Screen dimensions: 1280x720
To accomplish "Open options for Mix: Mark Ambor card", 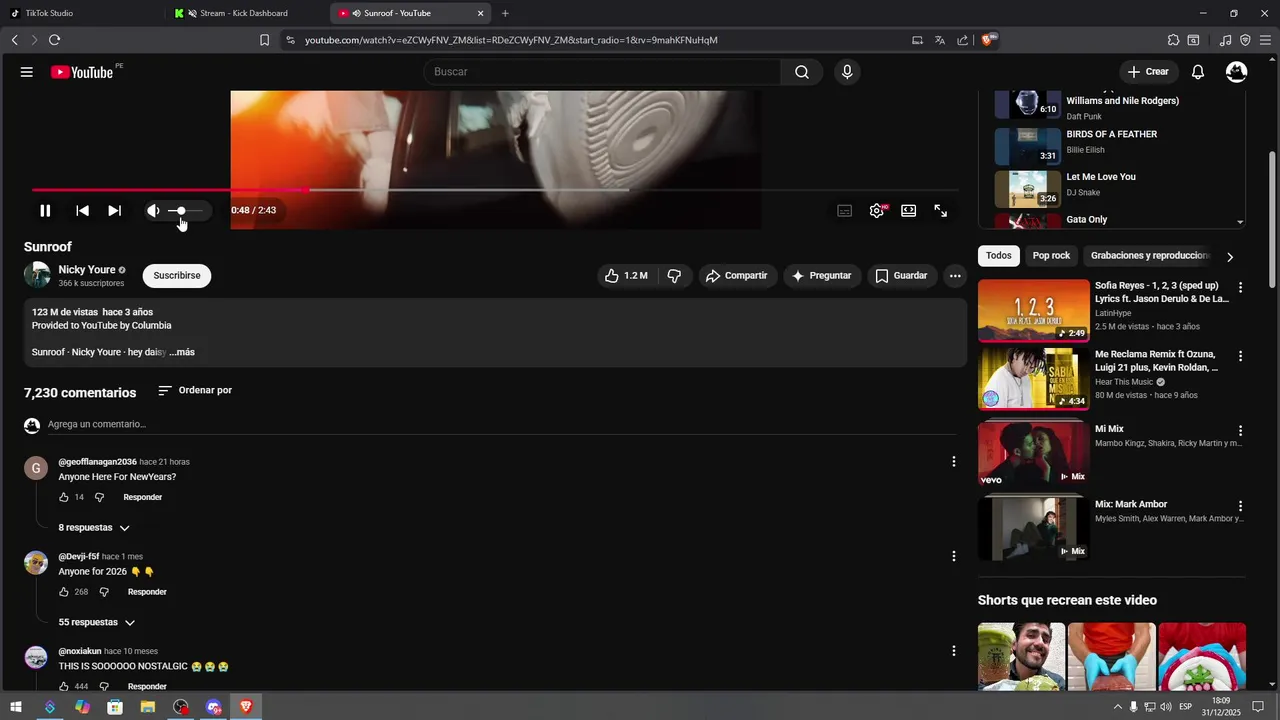I will point(1241,507).
